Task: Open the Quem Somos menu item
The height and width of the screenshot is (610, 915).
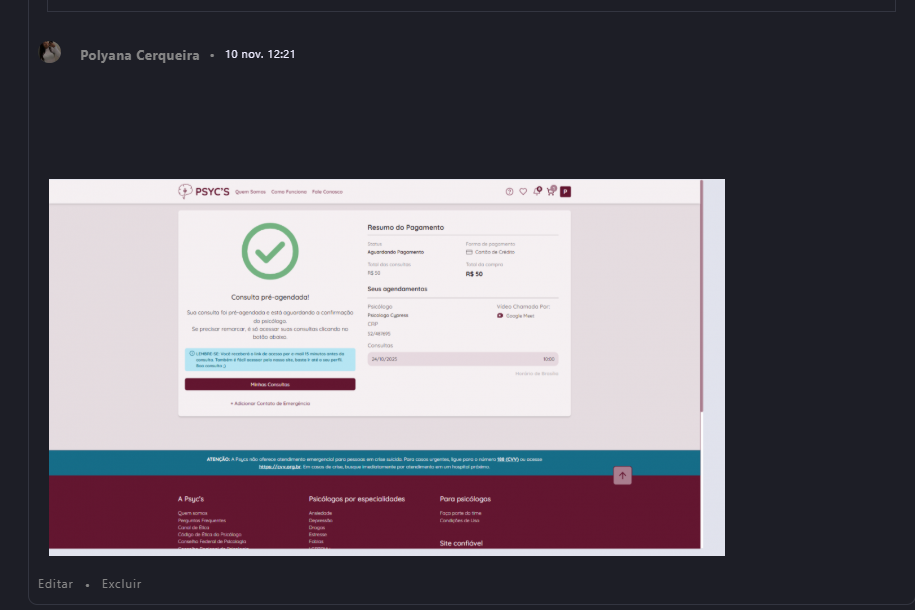Action: (x=249, y=191)
